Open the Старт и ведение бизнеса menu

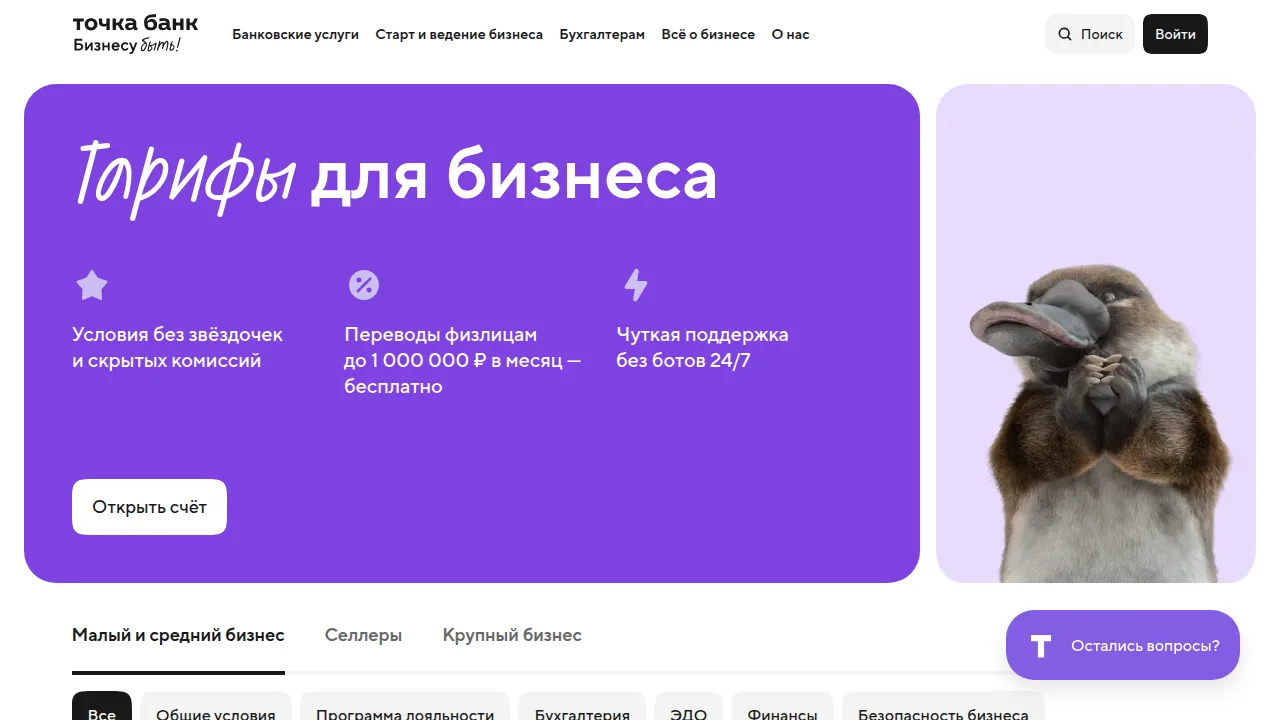459,34
